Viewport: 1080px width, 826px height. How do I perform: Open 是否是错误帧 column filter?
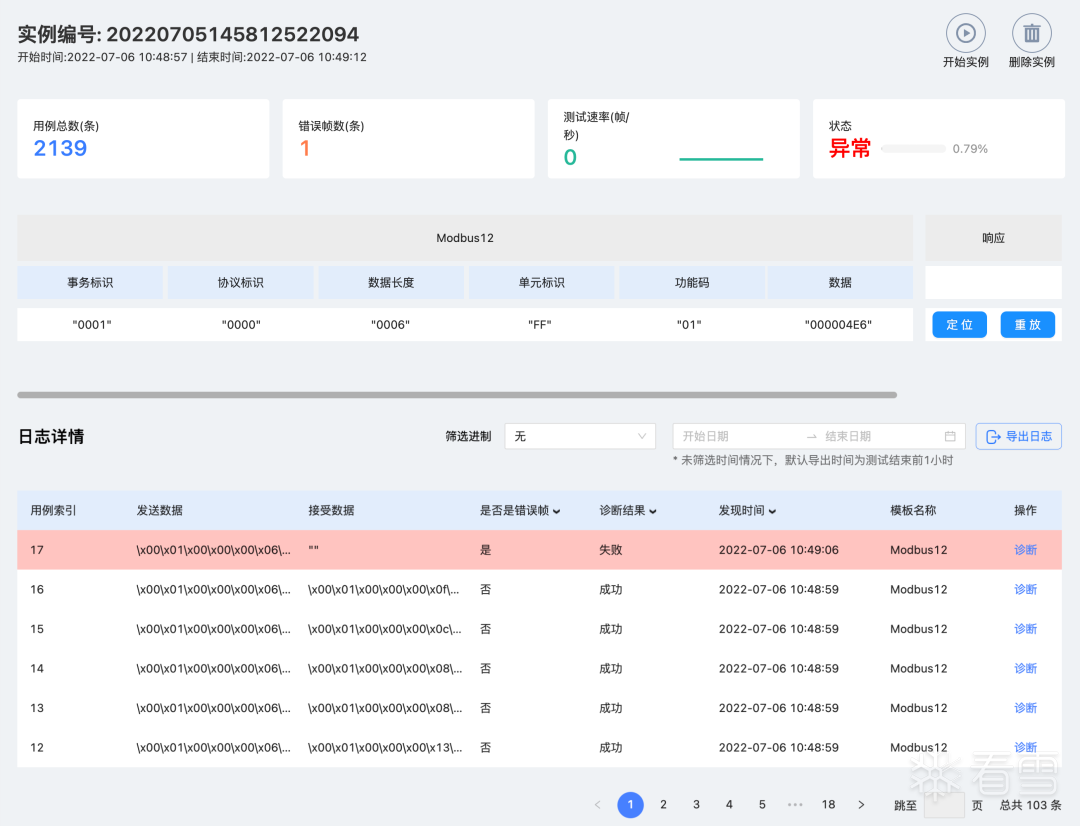(557, 511)
